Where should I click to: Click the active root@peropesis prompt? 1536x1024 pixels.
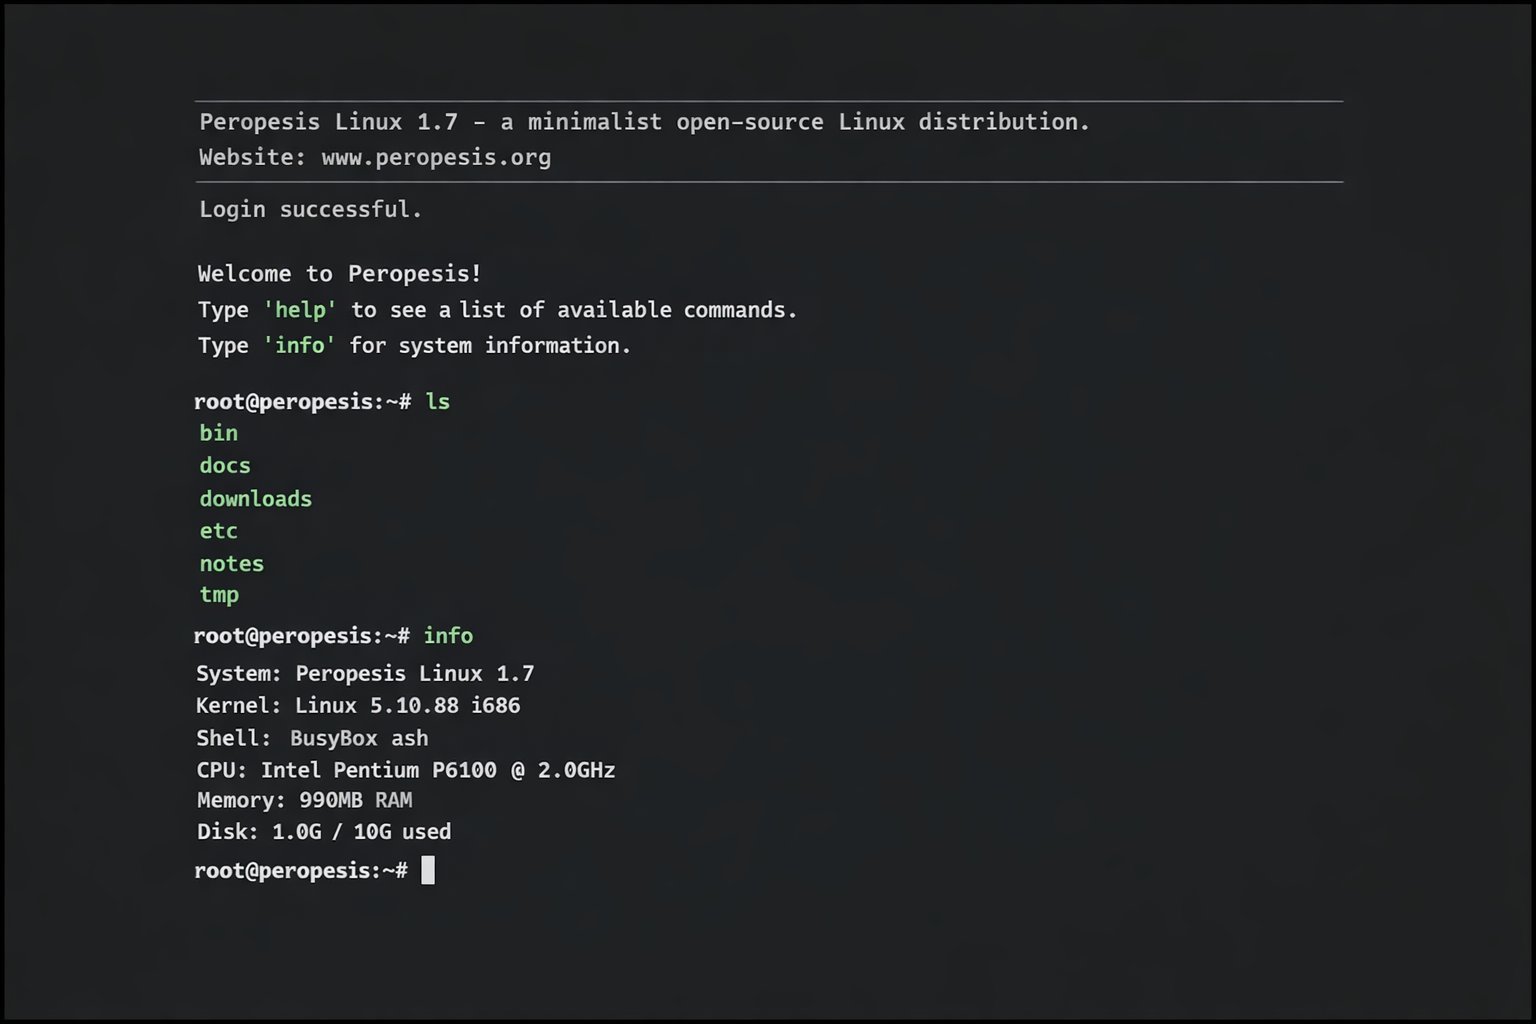pyautogui.click(x=298, y=870)
